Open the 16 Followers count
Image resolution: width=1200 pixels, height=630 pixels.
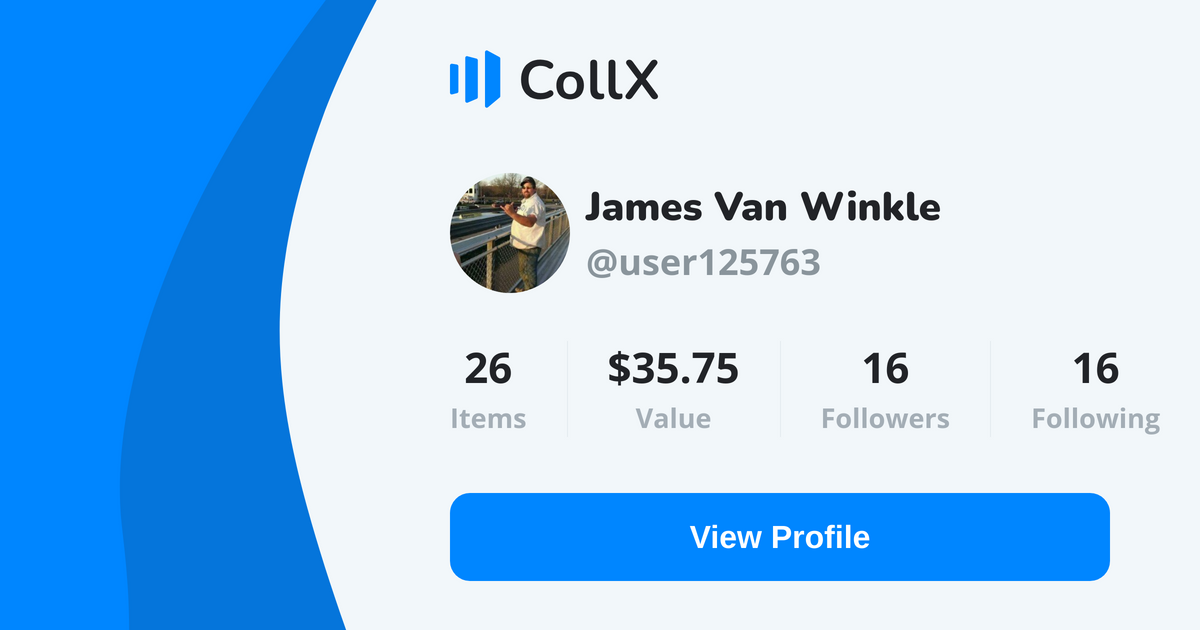click(886, 369)
